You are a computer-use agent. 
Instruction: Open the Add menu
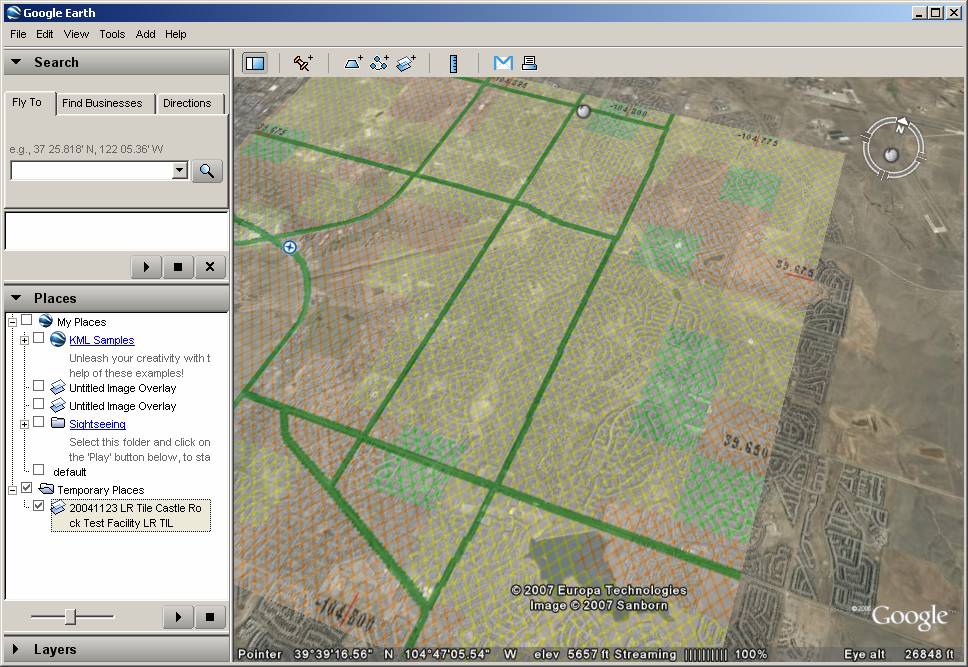(146, 34)
